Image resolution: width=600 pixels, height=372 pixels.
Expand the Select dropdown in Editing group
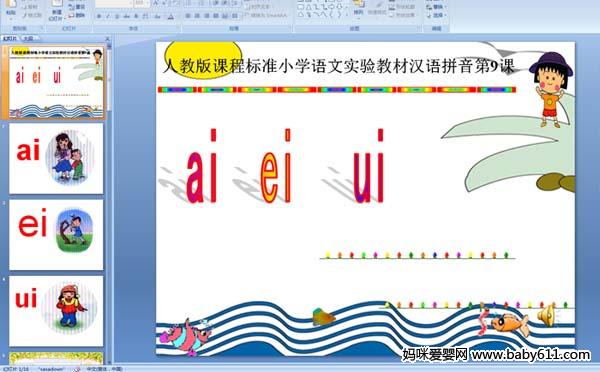pos(446,15)
